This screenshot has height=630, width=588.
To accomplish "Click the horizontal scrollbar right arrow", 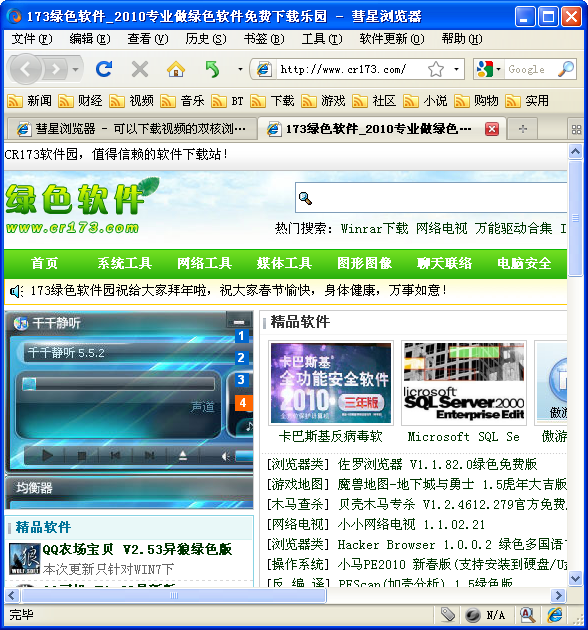I will click(558, 595).
